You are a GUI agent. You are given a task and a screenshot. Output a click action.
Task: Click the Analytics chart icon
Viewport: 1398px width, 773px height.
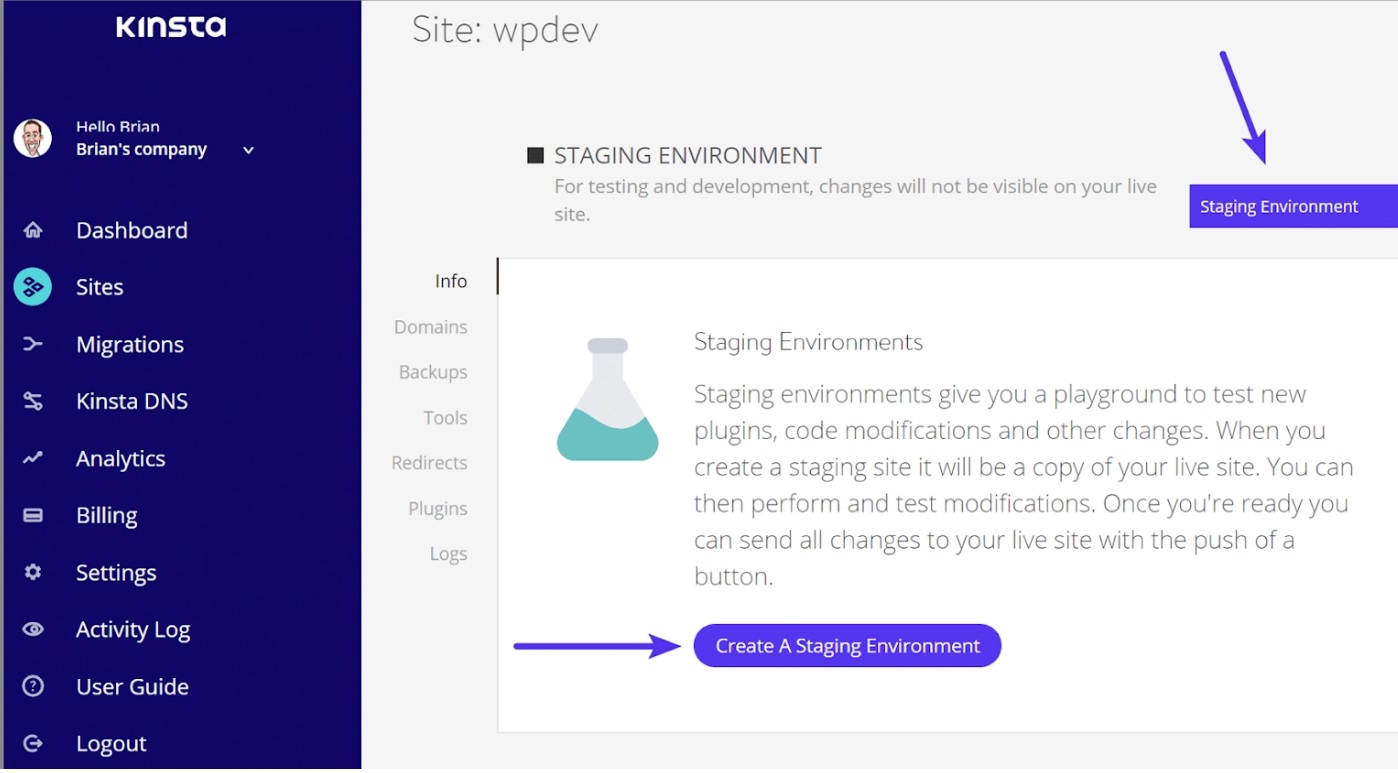[33, 458]
